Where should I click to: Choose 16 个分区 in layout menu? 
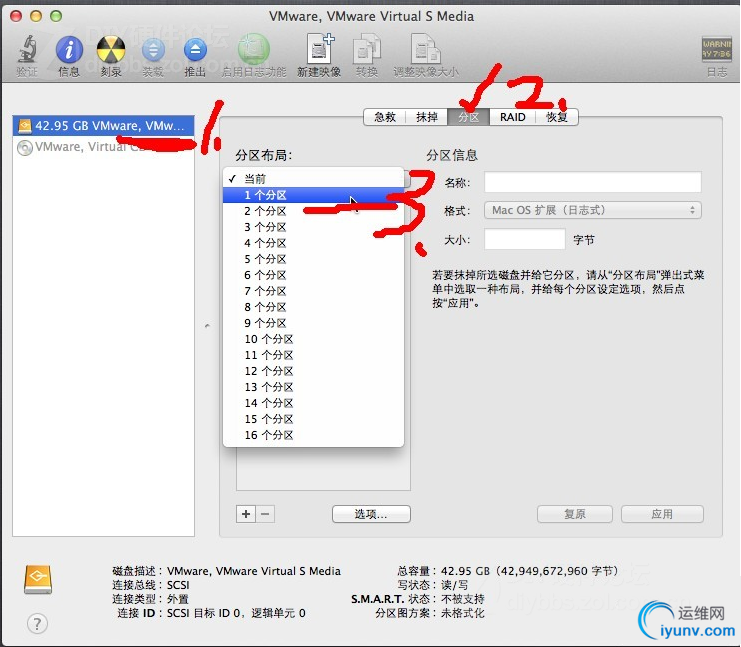pyautogui.click(x=313, y=435)
